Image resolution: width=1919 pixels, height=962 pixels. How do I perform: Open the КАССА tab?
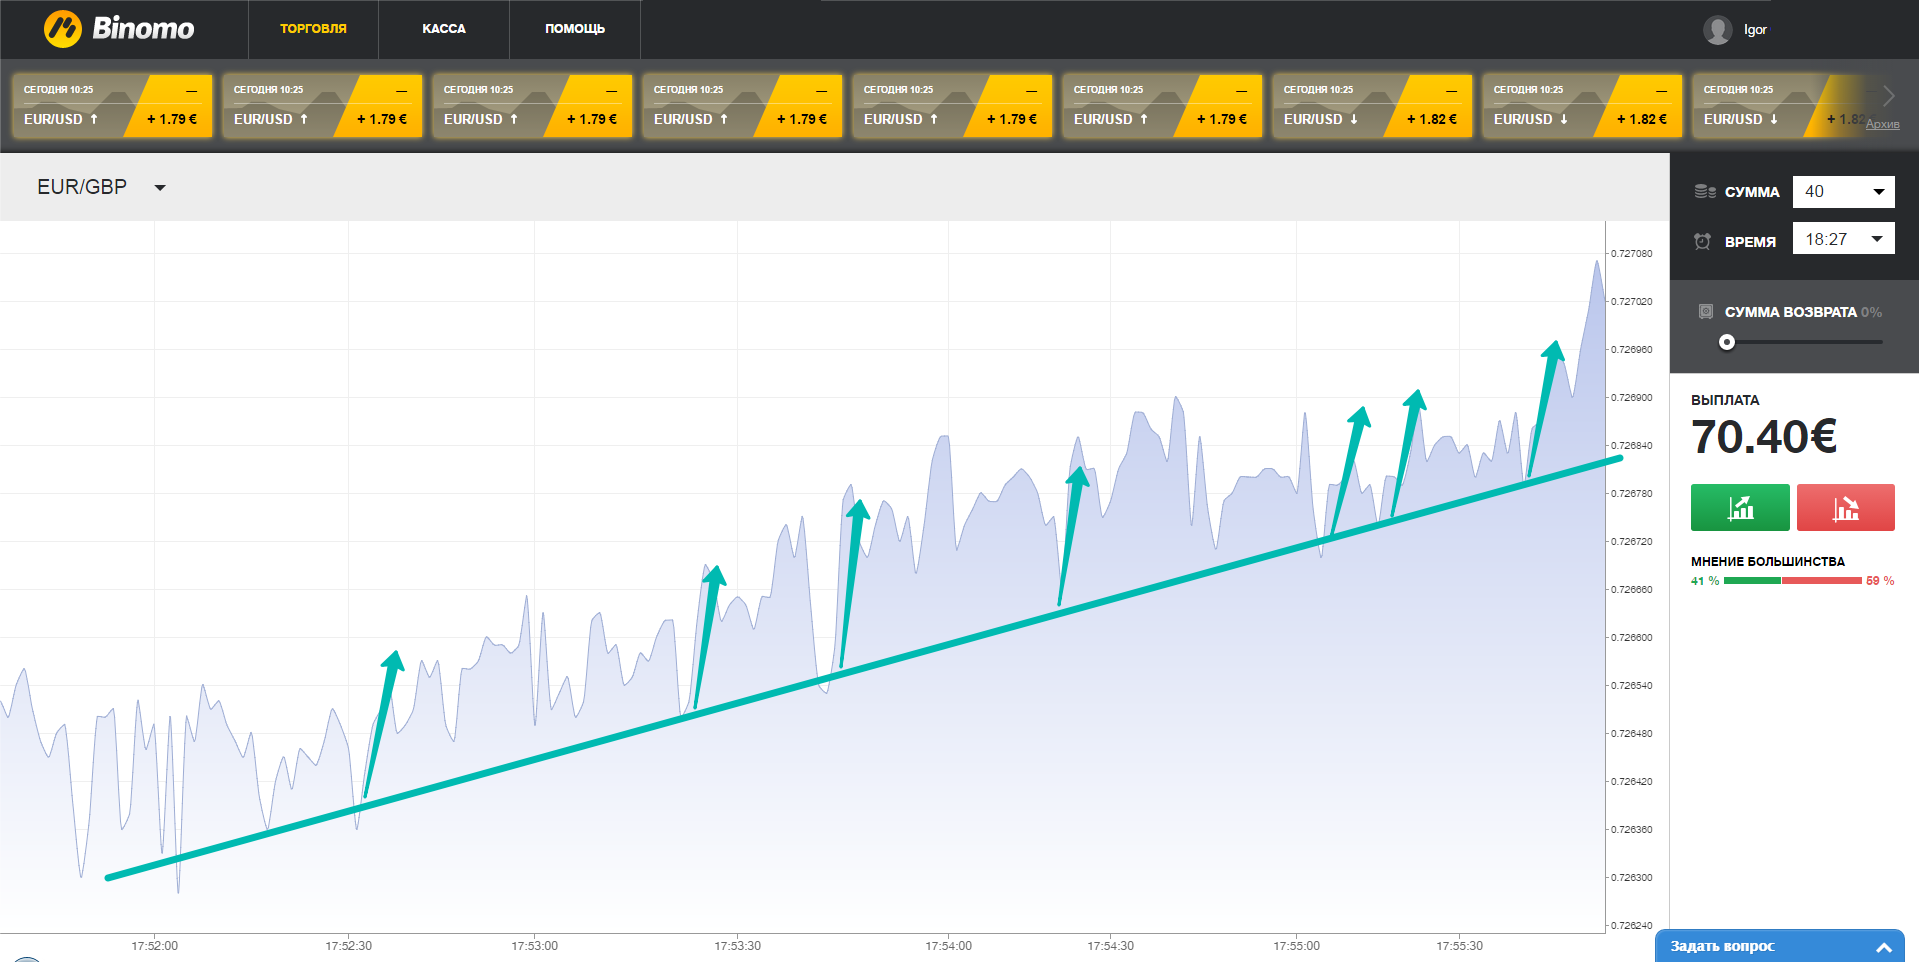pyautogui.click(x=444, y=29)
